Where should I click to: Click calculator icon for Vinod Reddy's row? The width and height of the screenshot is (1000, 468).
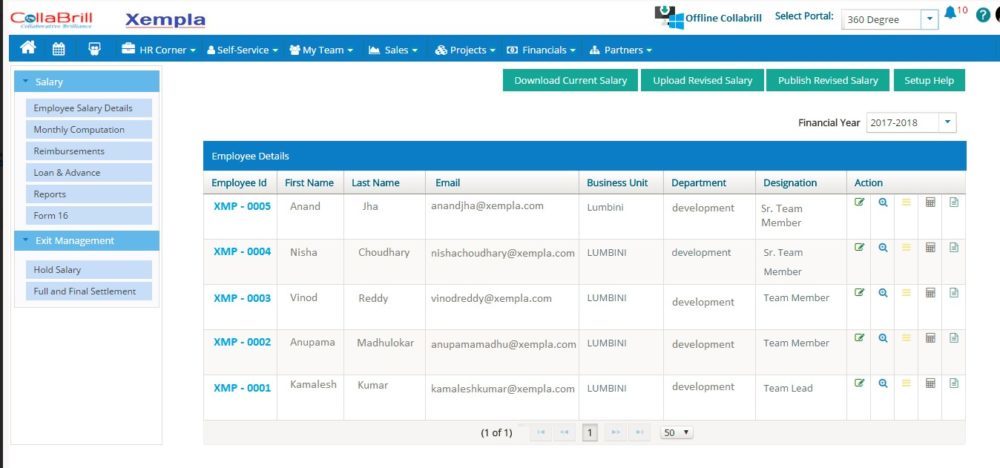point(930,292)
